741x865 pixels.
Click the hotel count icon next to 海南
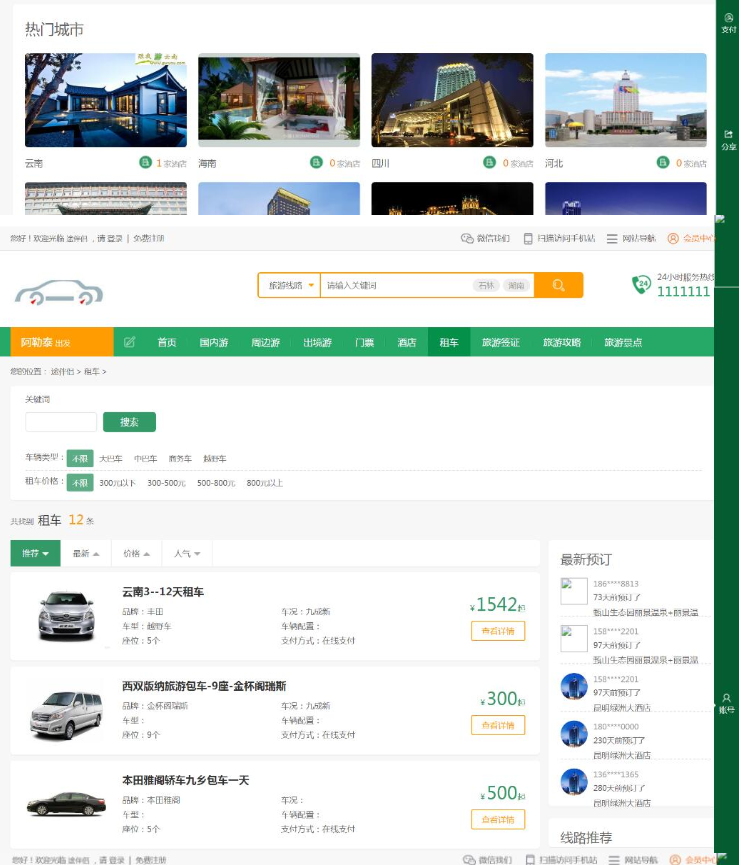(316, 162)
